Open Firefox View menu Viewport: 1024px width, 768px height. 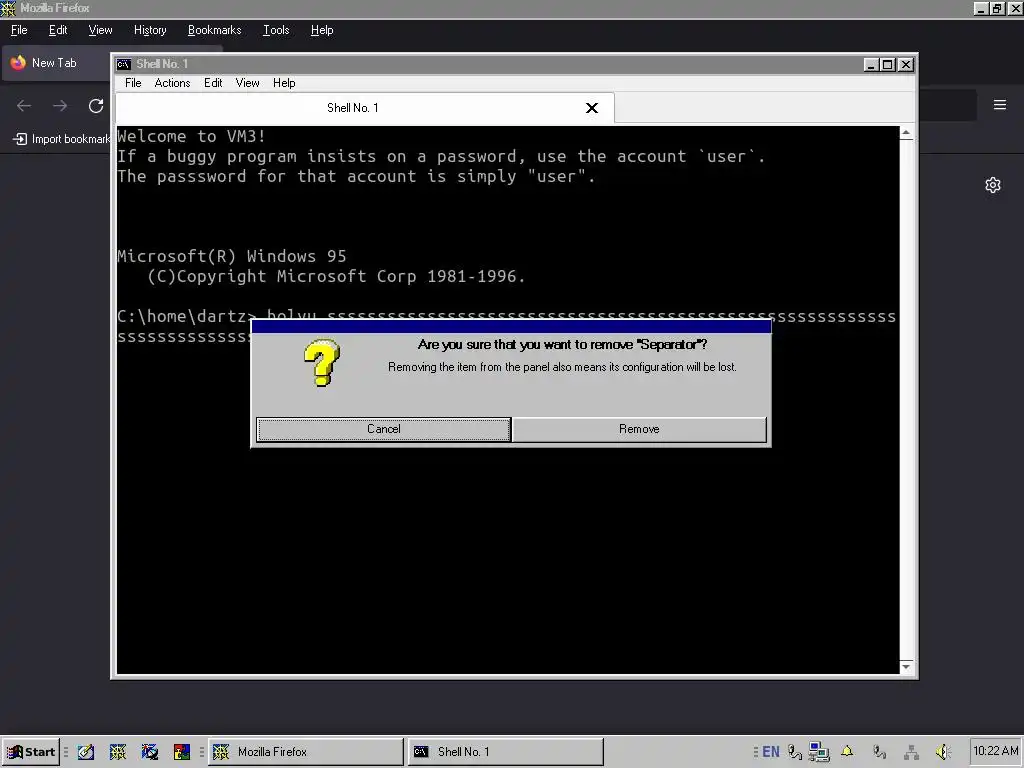click(x=100, y=30)
